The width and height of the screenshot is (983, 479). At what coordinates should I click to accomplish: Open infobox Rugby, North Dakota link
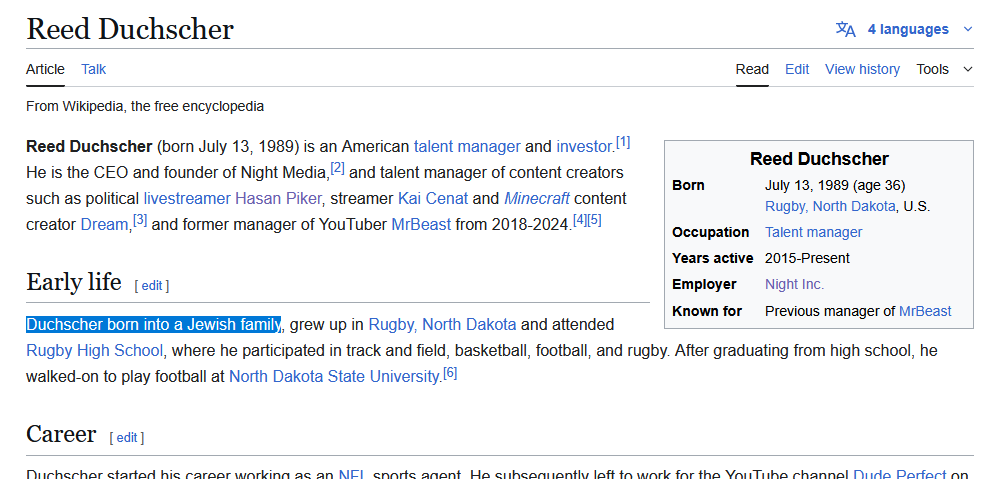pos(830,206)
